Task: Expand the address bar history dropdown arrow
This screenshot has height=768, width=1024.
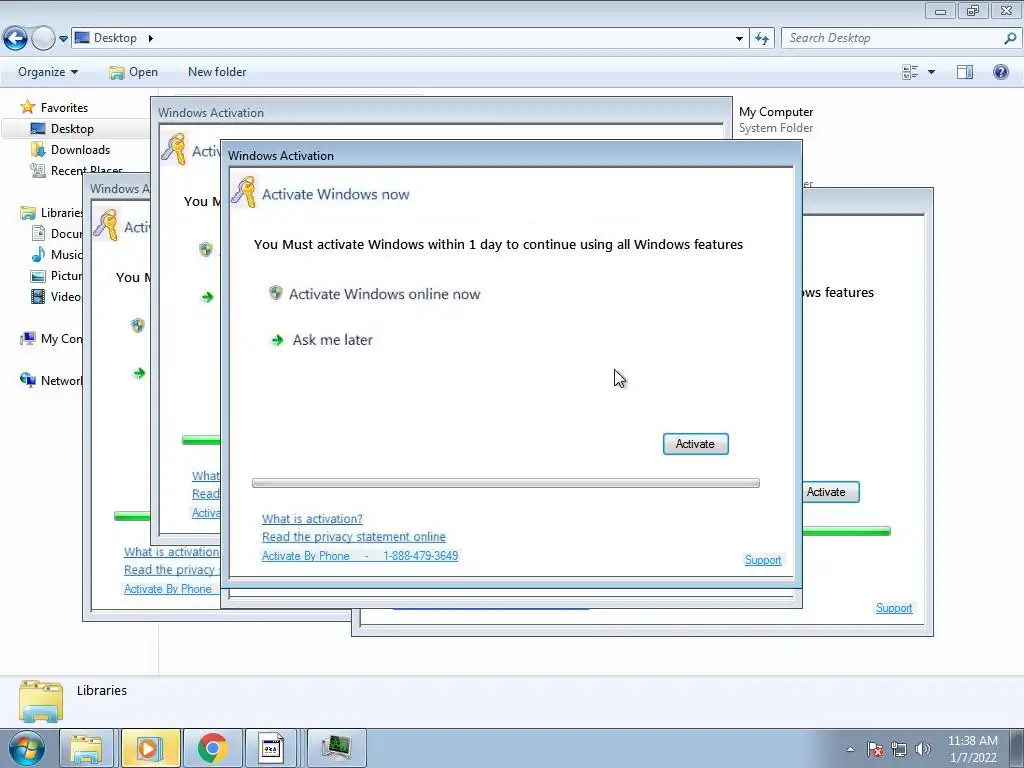Action: tap(739, 39)
